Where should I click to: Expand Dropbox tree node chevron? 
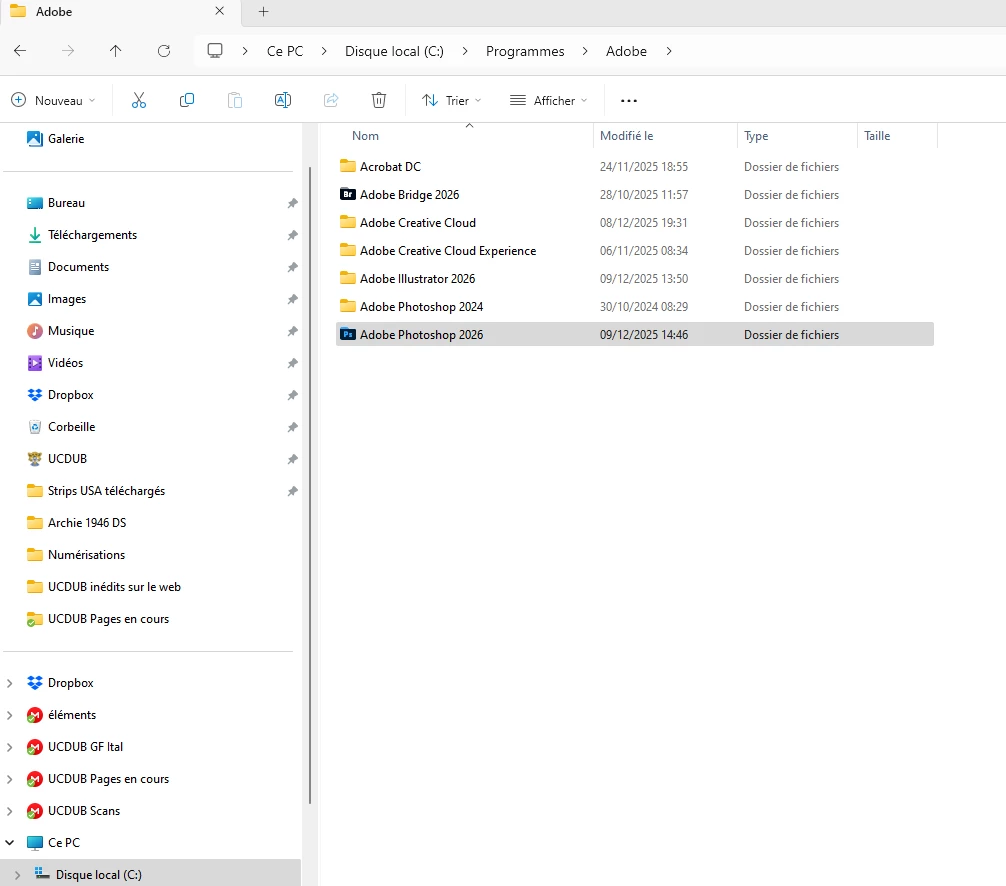coord(10,683)
